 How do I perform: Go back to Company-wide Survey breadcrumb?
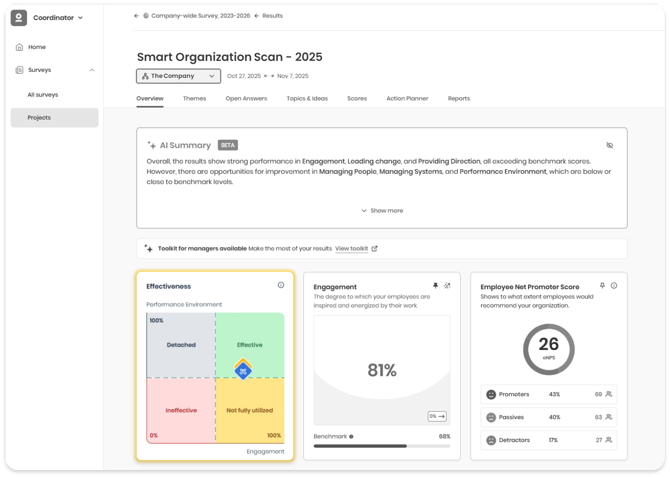[x=199, y=17]
